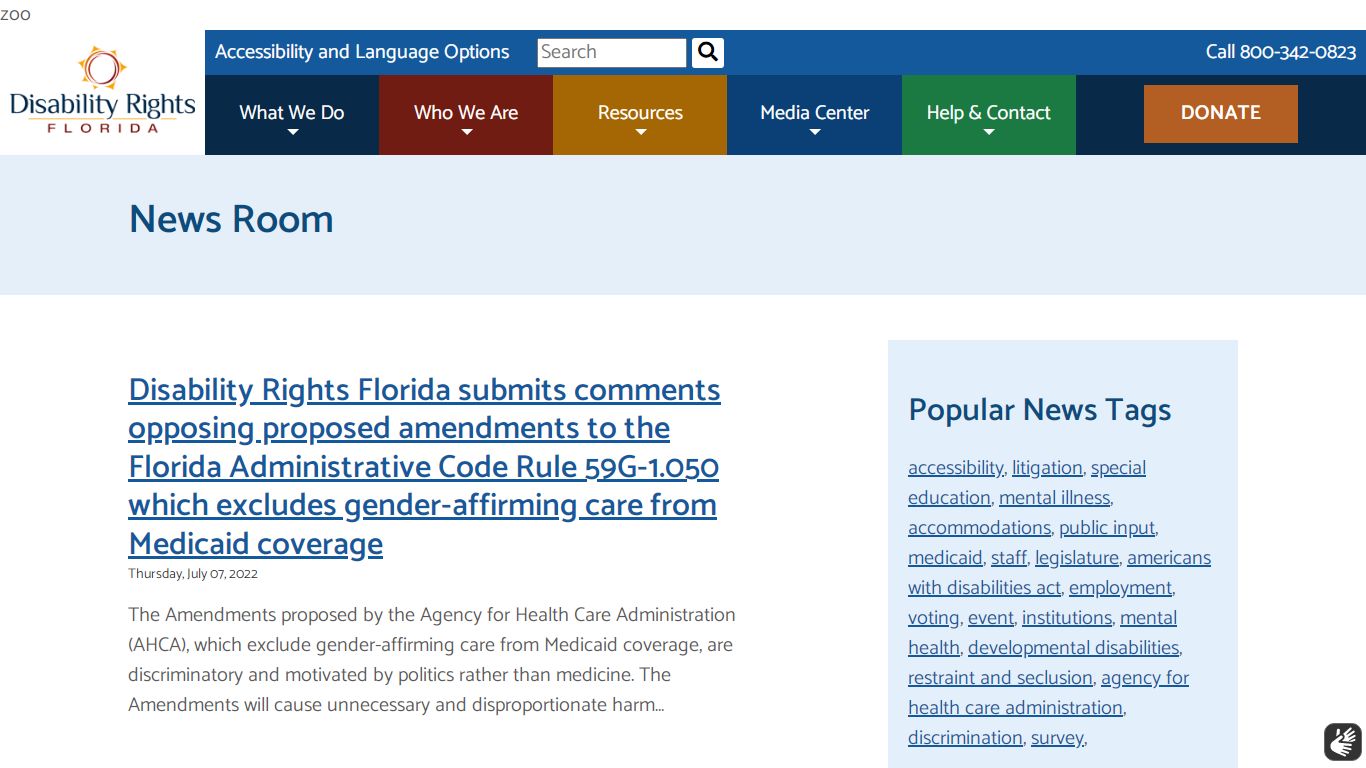The width and height of the screenshot is (1366, 768).
Task: Select the accessibility news tag
Action: (955, 468)
